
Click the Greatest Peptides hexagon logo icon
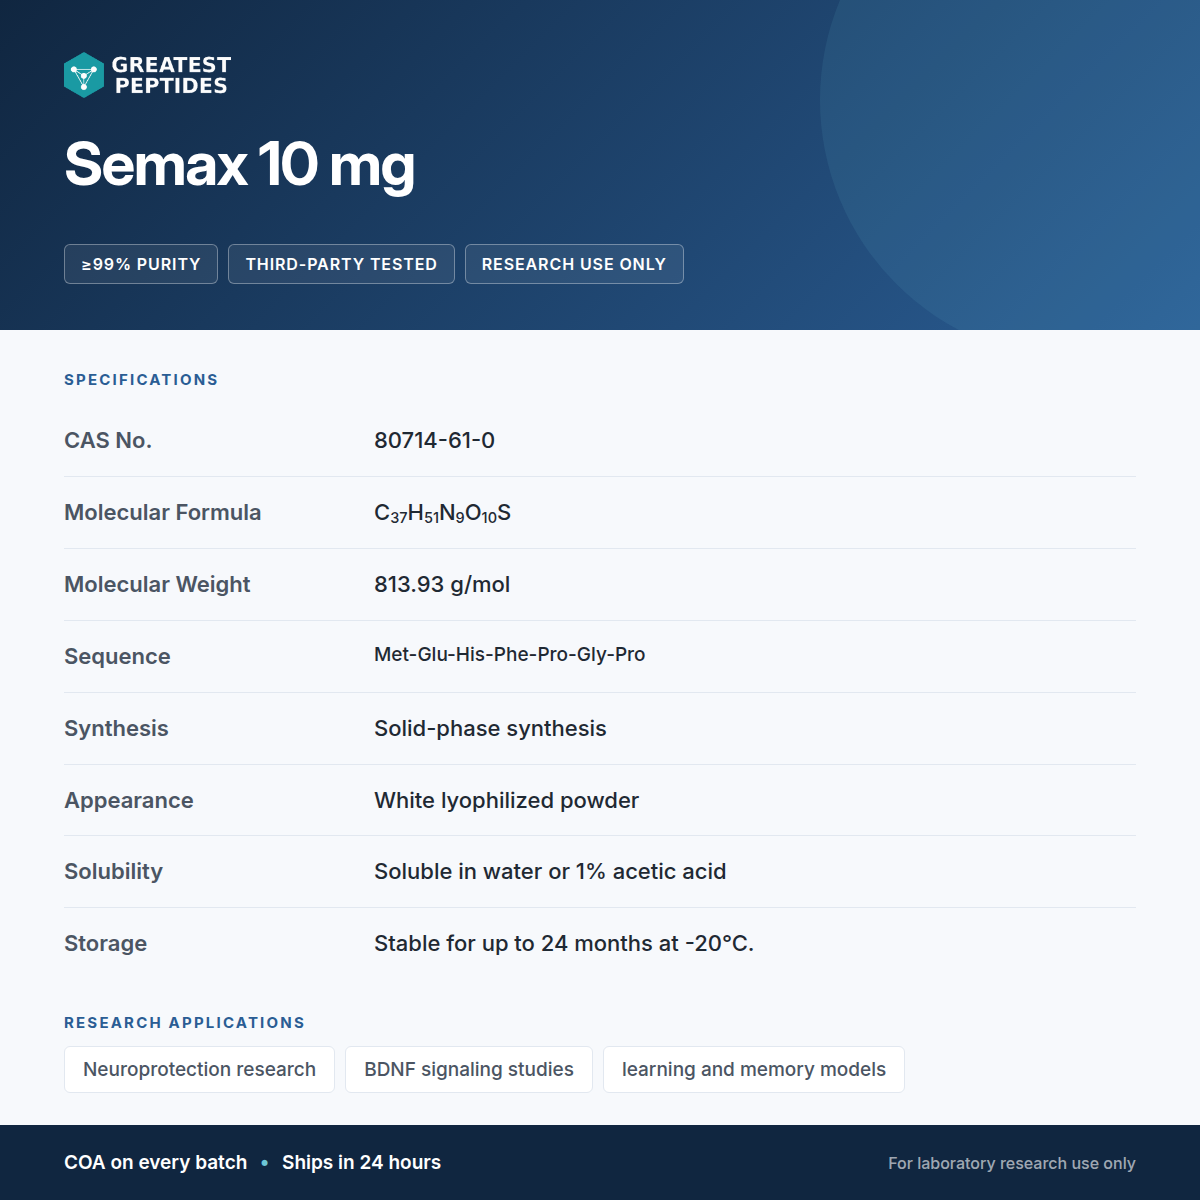(x=84, y=75)
